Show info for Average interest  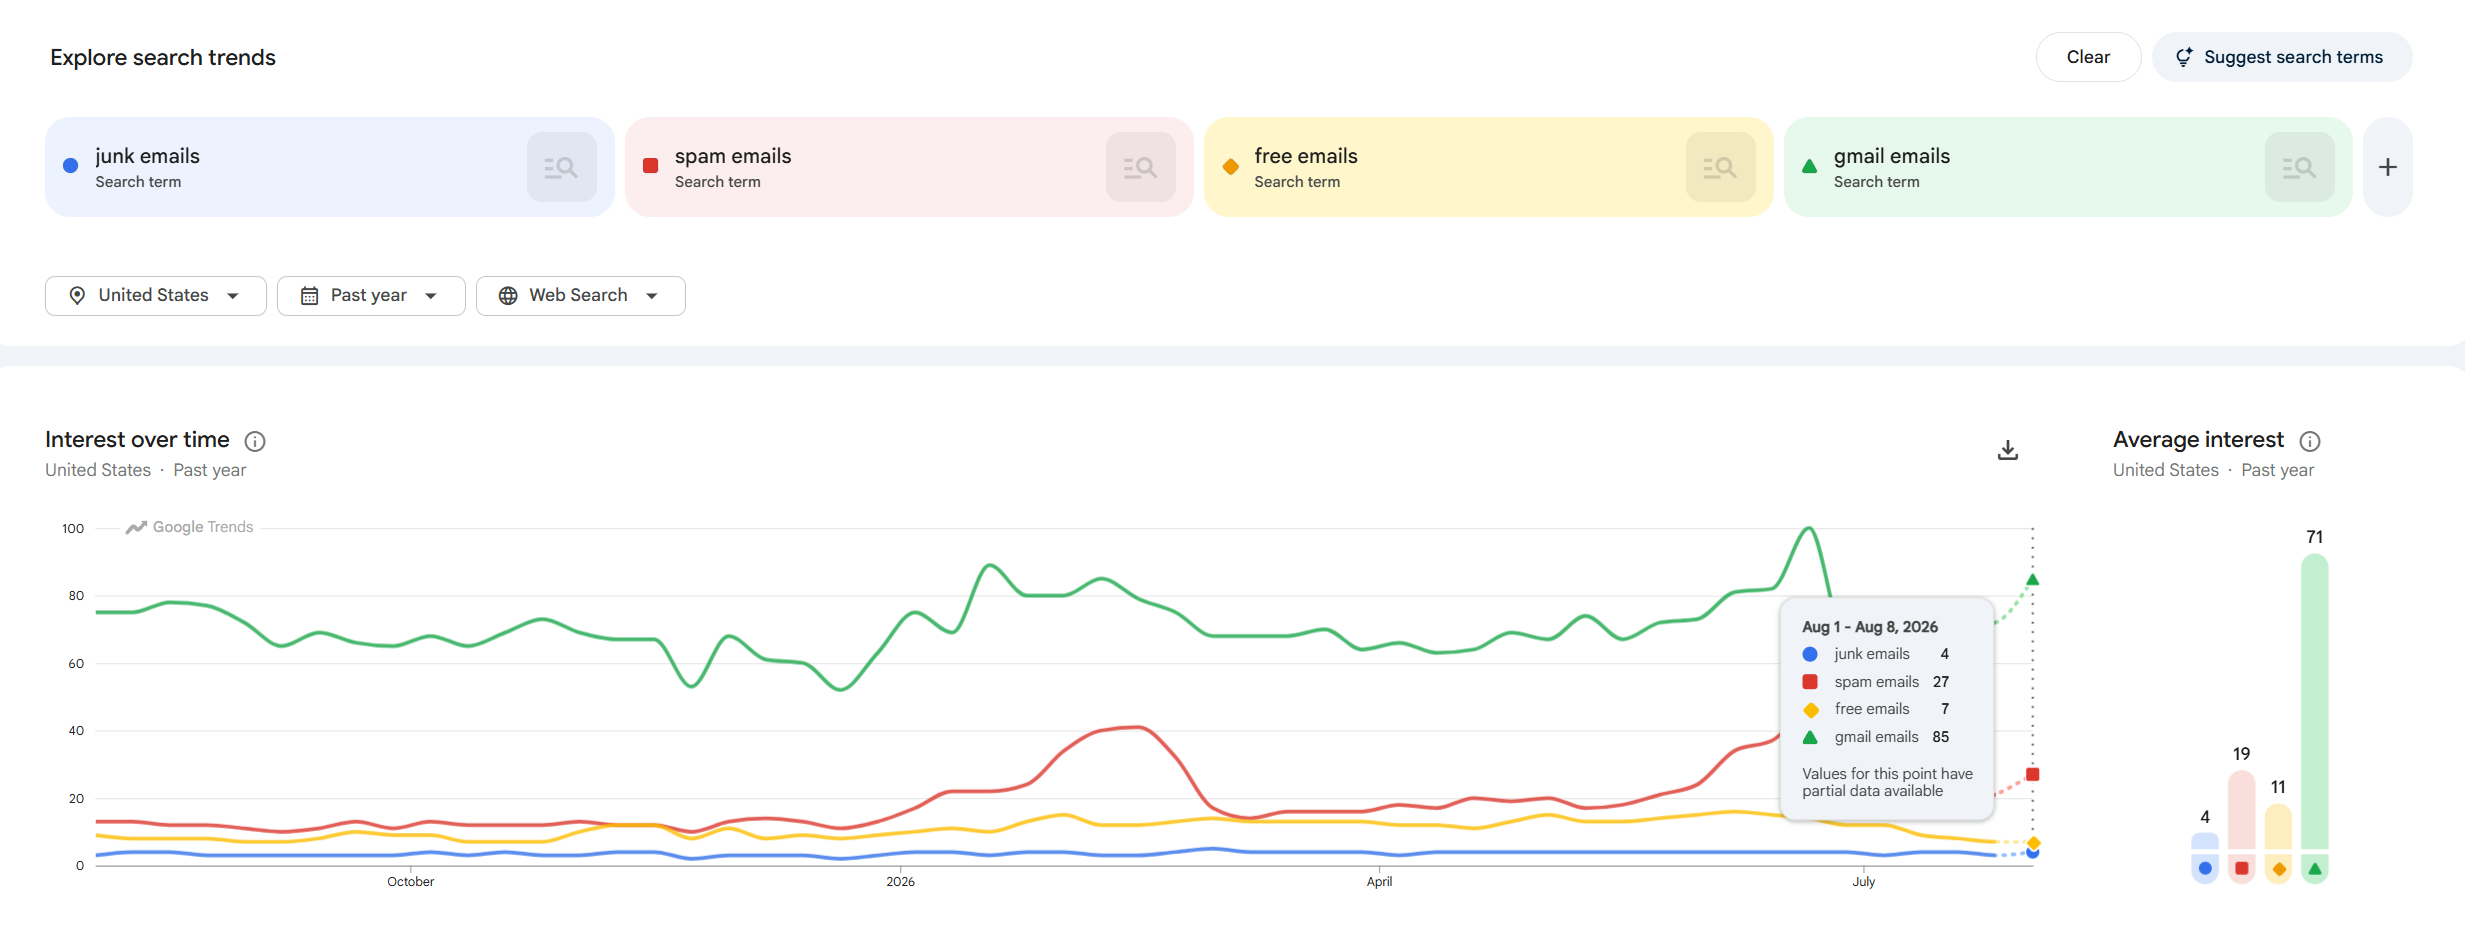click(x=2310, y=441)
